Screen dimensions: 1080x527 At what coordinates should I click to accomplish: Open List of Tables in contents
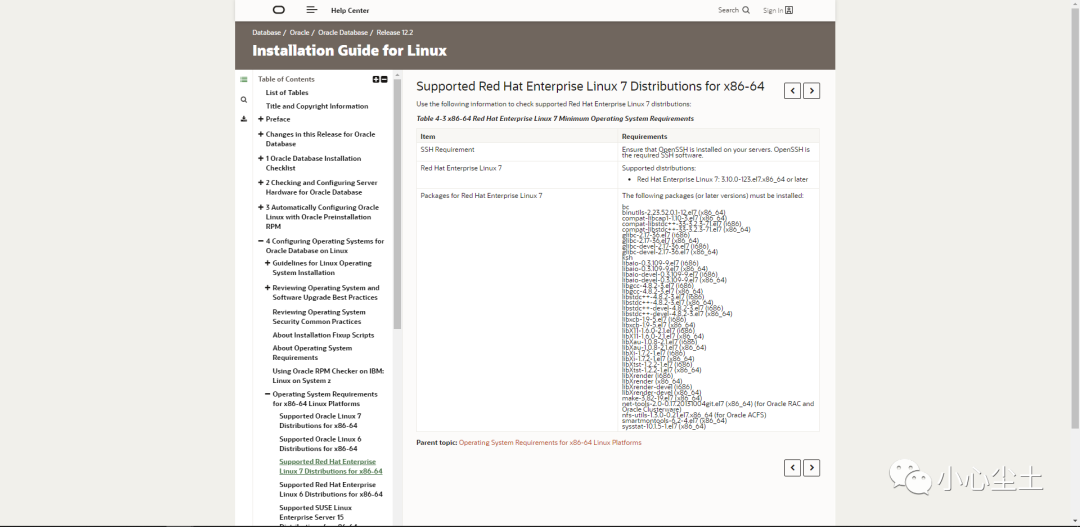[x=287, y=92]
